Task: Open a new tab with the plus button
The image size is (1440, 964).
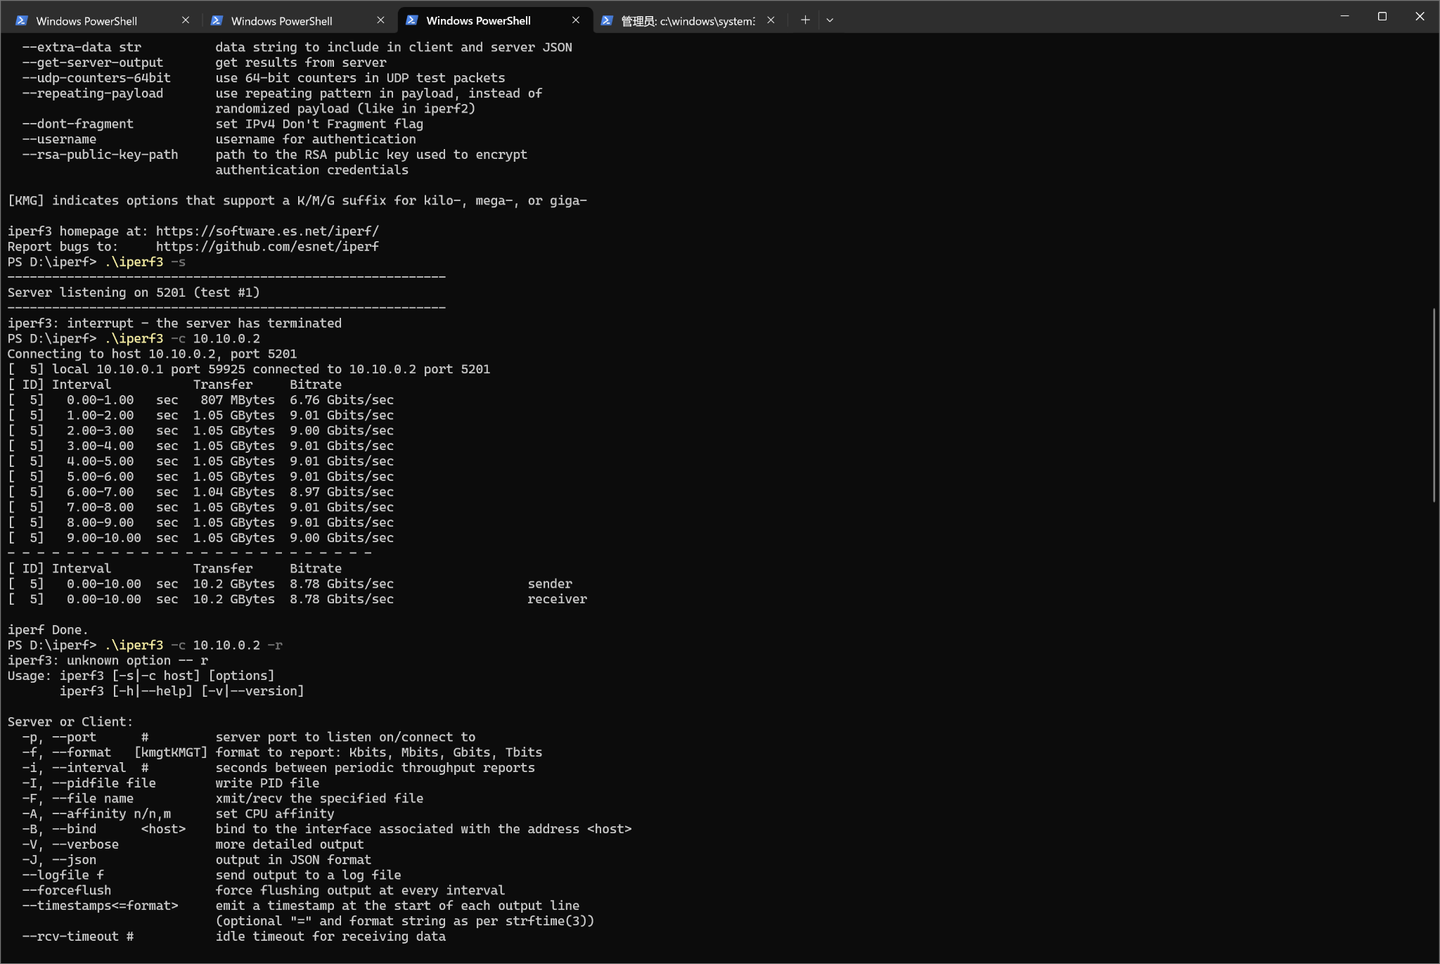Action: pos(805,20)
